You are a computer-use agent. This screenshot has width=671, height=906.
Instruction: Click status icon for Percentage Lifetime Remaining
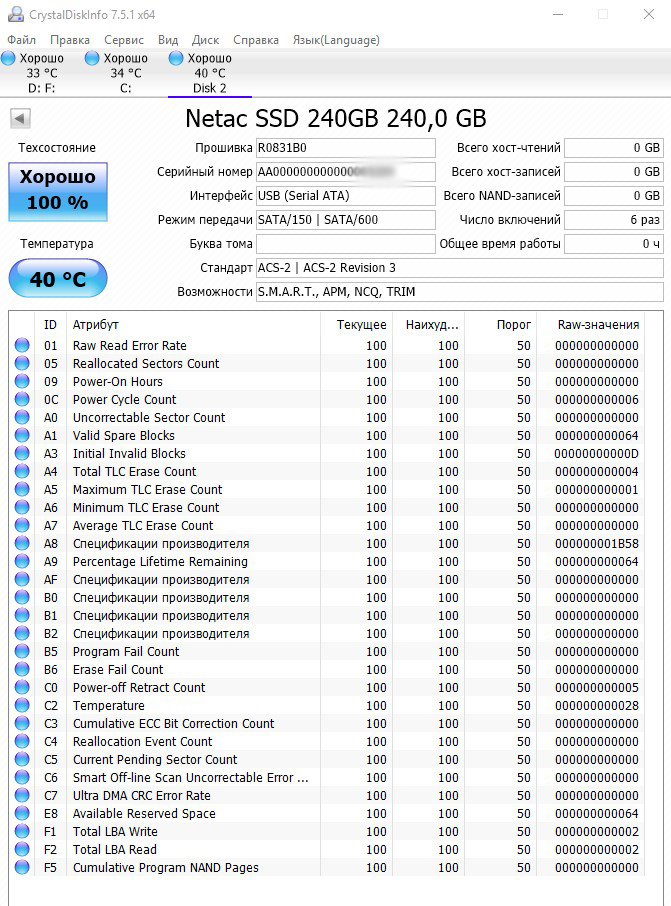(x=22, y=562)
